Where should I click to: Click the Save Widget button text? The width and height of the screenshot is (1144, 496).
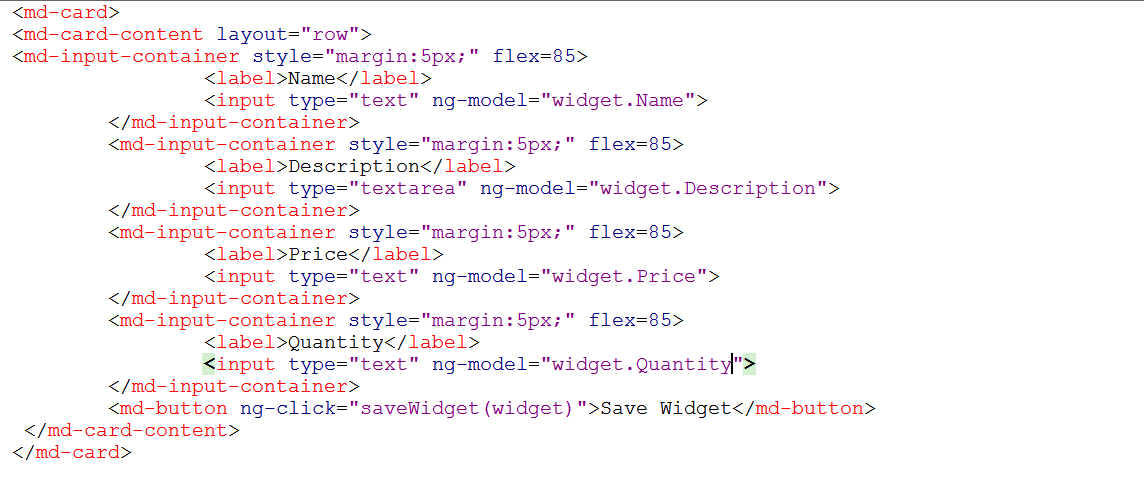point(665,408)
